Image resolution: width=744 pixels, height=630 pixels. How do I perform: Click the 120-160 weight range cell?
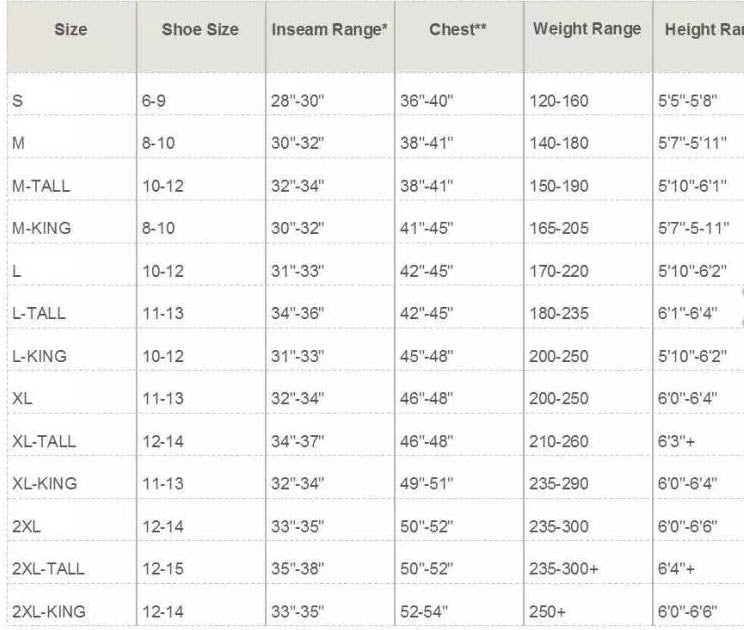click(x=559, y=101)
